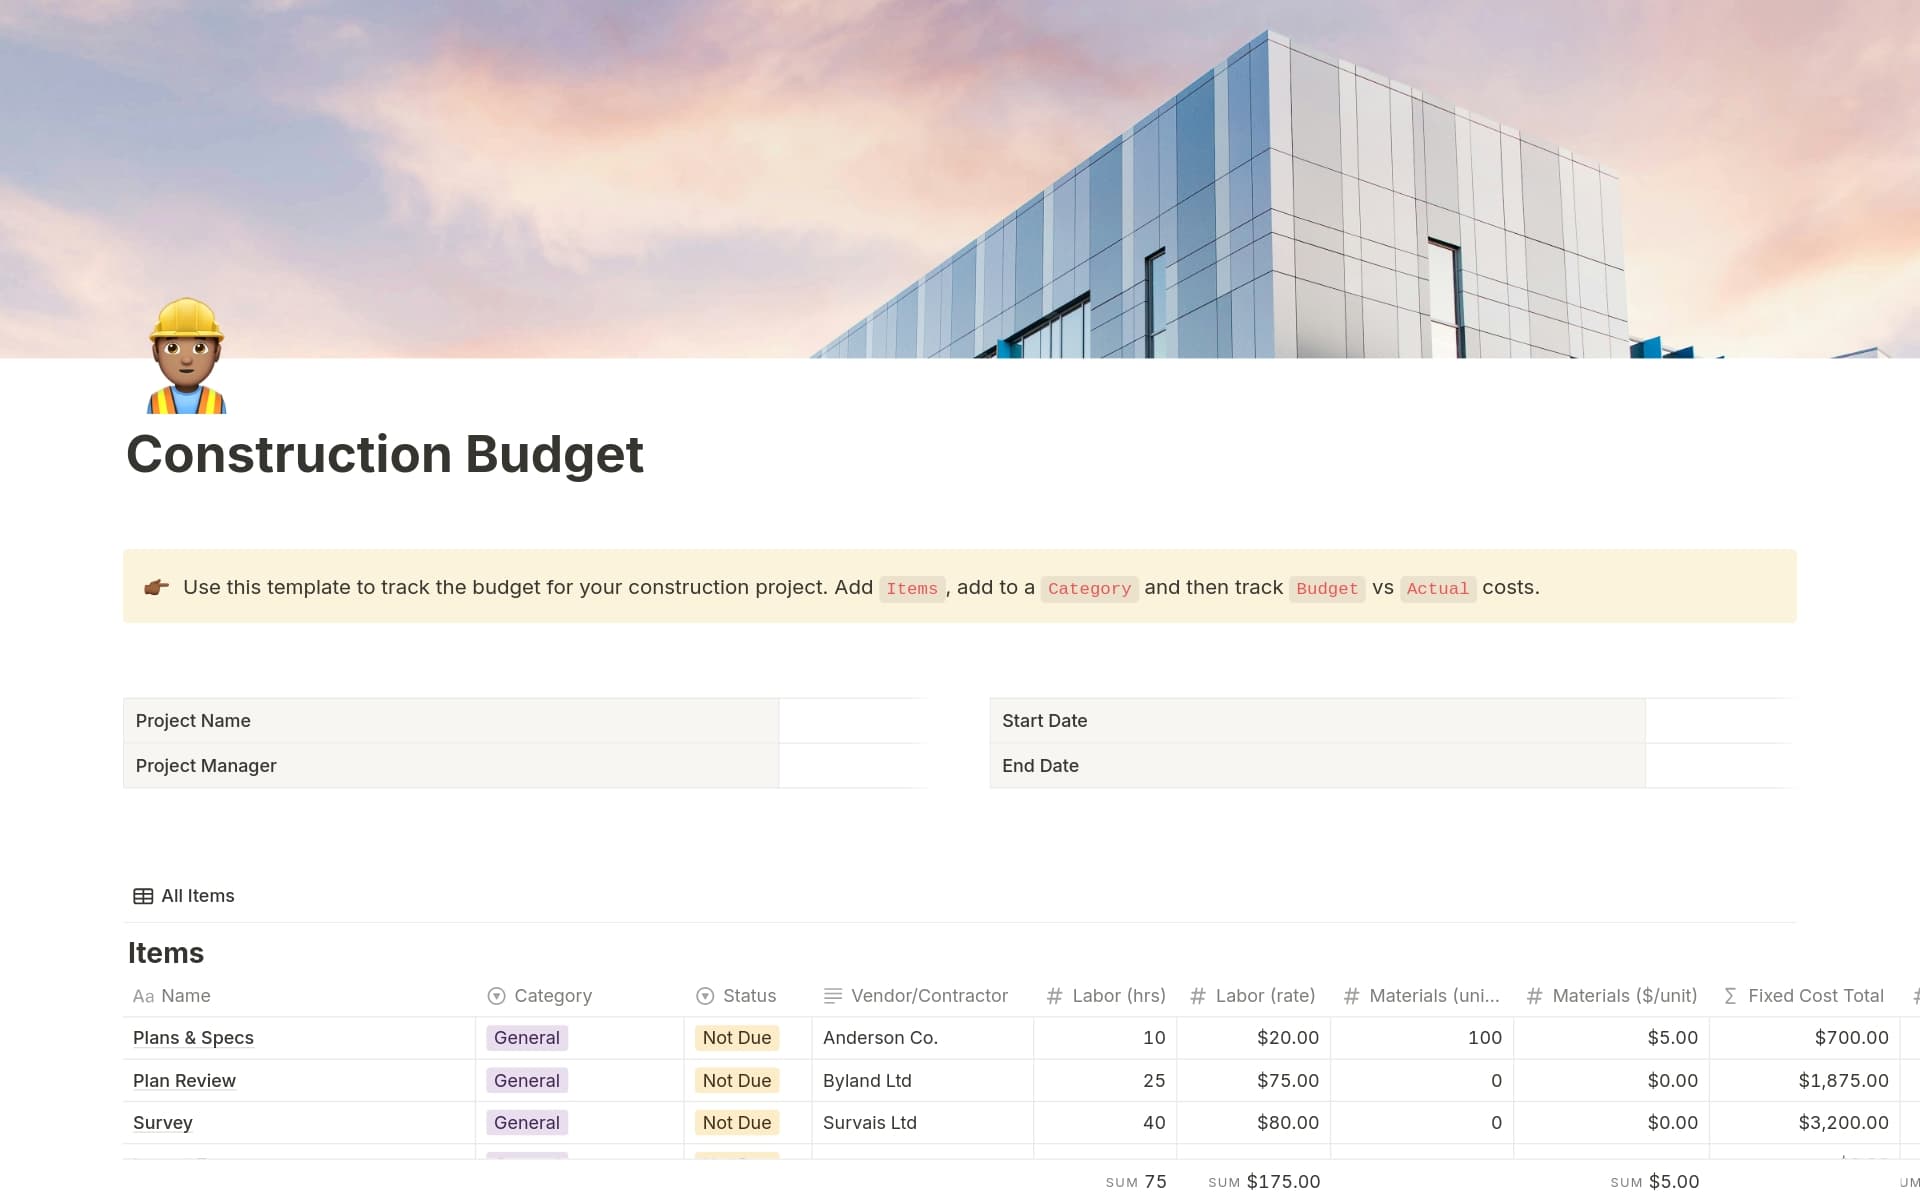1920x1199 pixels.
Task: Click the Category column select icon
Action: 496,996
